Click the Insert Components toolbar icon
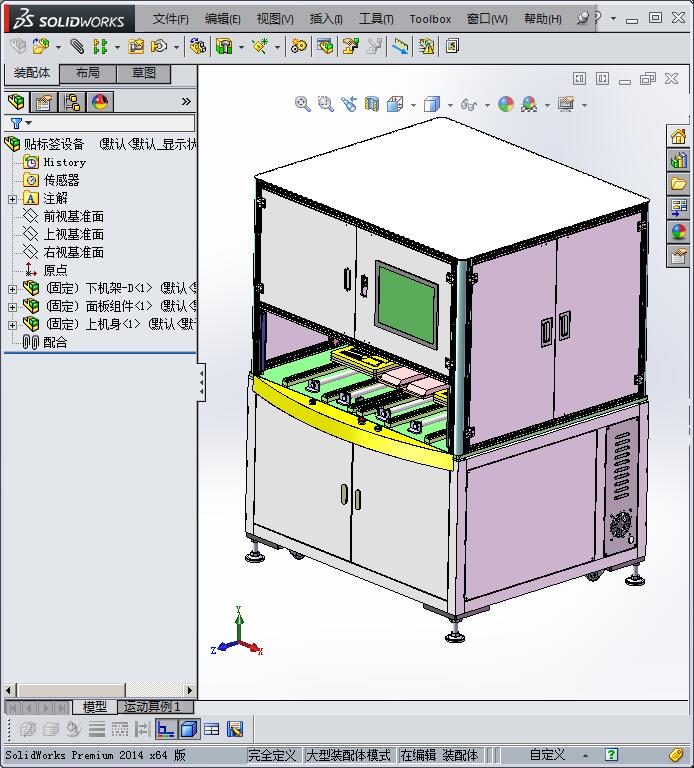Viewport: 694px width, 768px height. pyautogui.click(x=41, y=47)
